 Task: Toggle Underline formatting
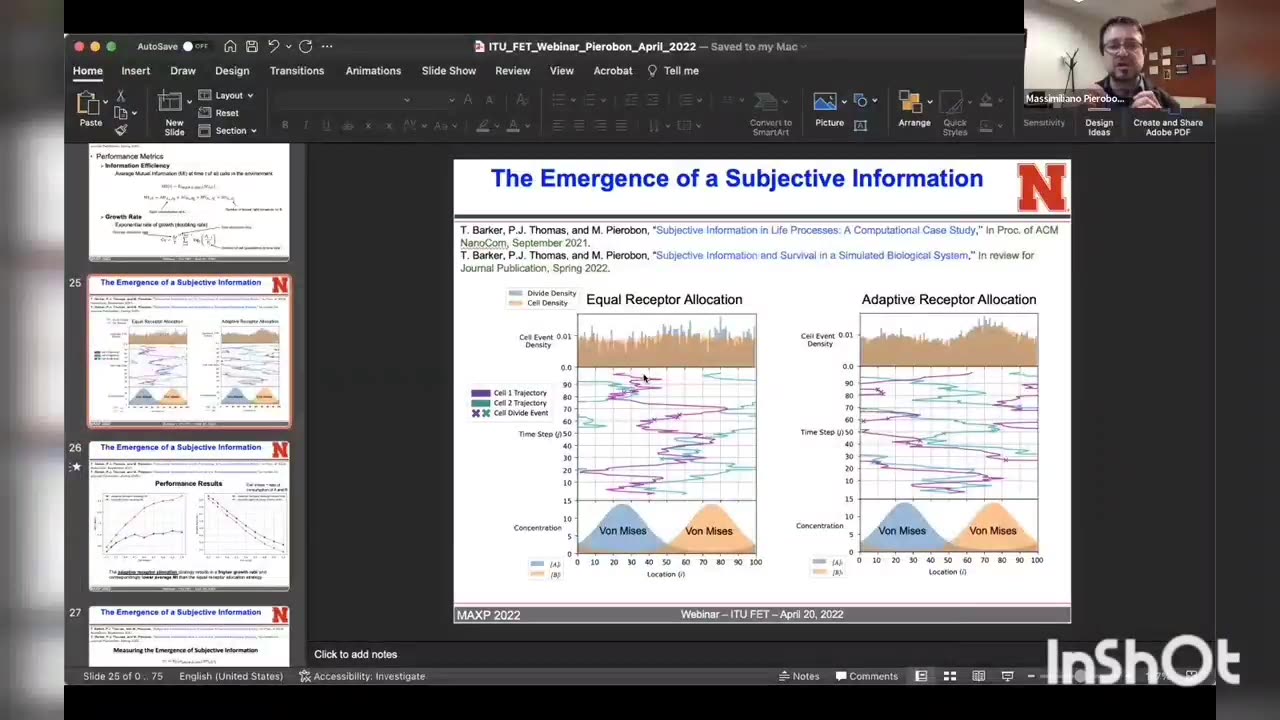326,126
